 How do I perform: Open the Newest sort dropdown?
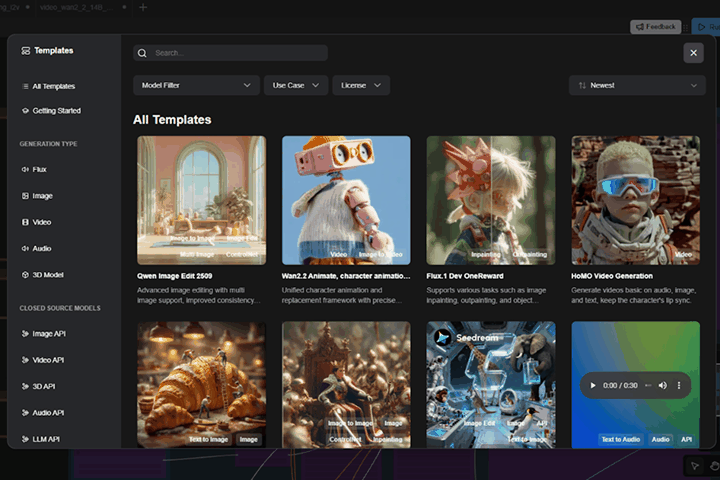coord(637,85)
